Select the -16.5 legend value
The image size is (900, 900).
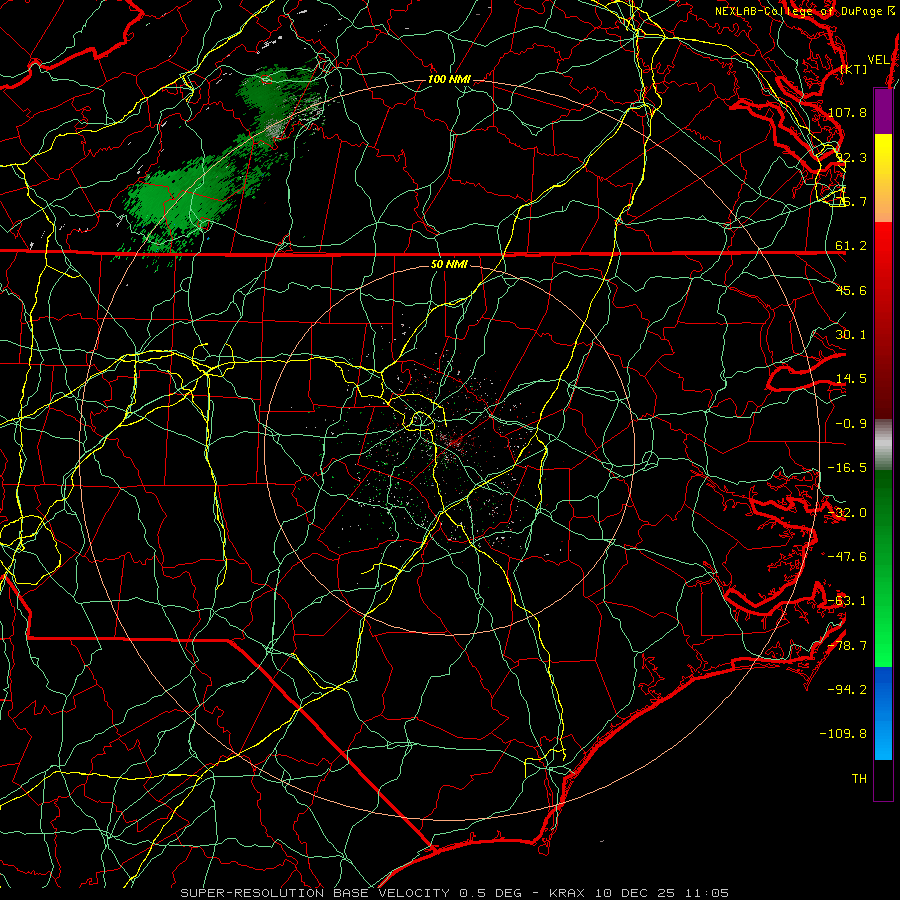(x=847, y=468)
